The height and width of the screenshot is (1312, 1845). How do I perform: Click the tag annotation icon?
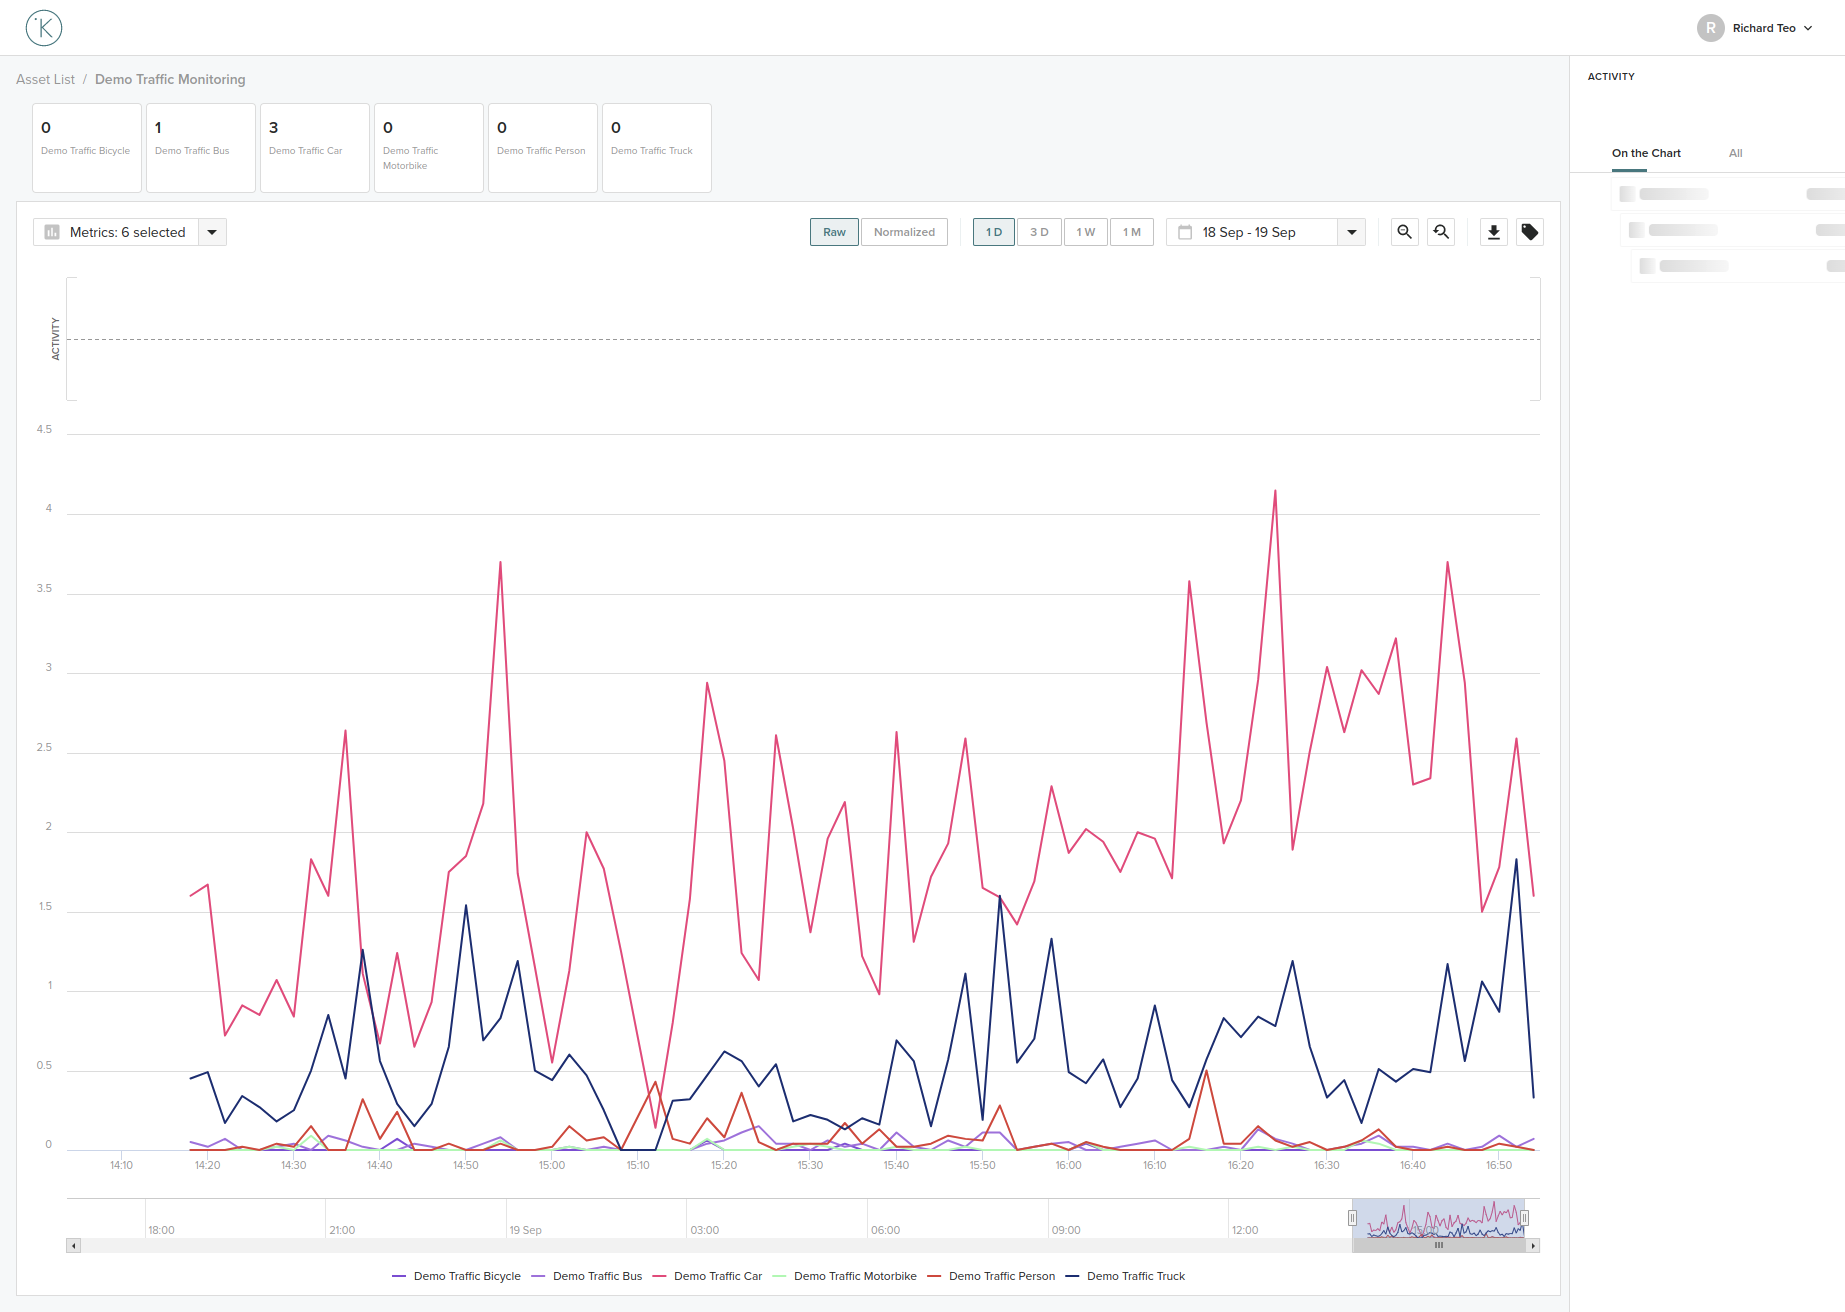click(1530, 232)
